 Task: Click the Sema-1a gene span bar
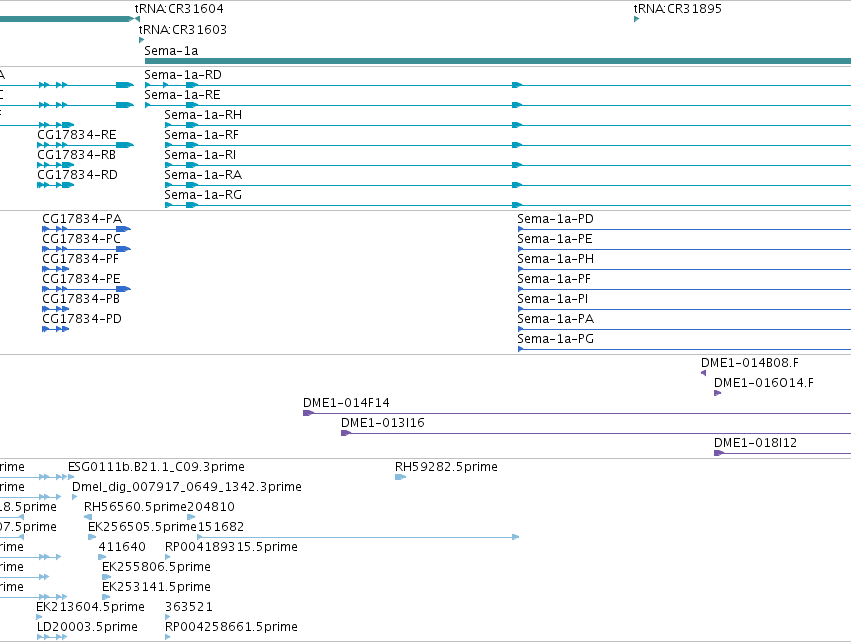coord(498,61)
